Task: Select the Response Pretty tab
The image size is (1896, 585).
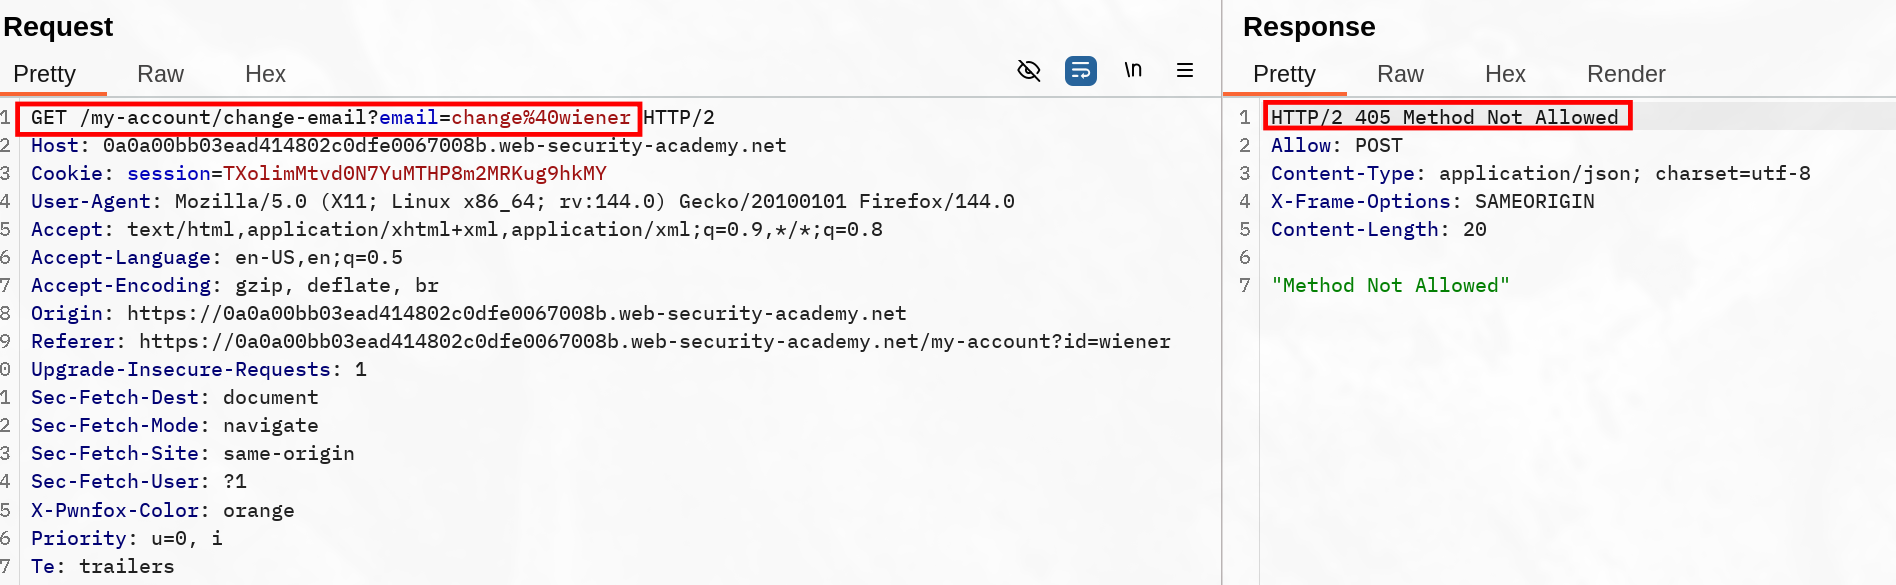Action: point(1284,74)
